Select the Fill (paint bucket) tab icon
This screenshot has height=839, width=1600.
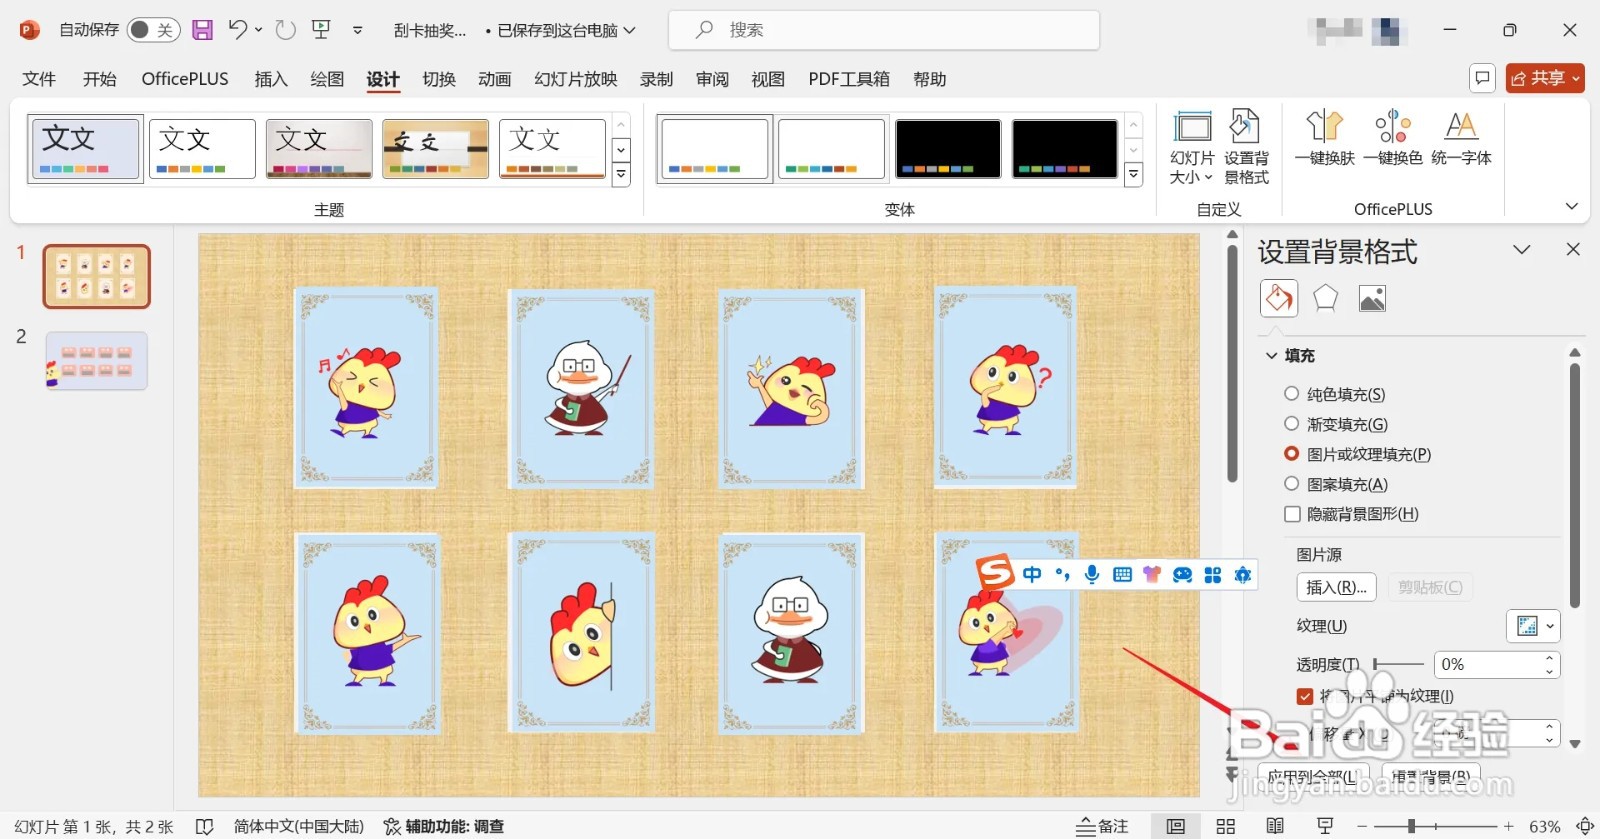(1279, 298)
